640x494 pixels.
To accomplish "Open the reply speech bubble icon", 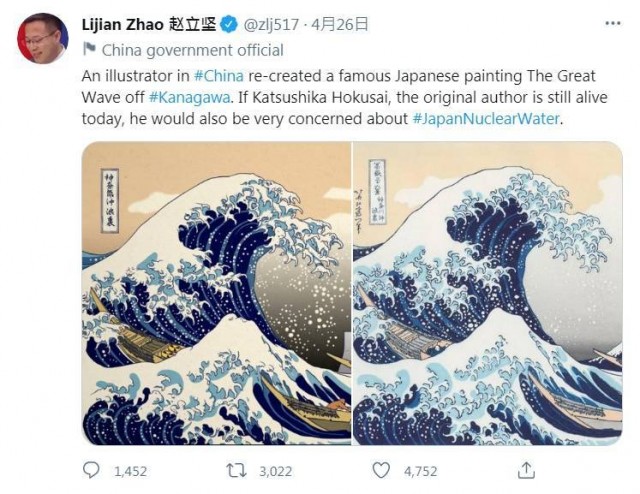I will 91,470.
